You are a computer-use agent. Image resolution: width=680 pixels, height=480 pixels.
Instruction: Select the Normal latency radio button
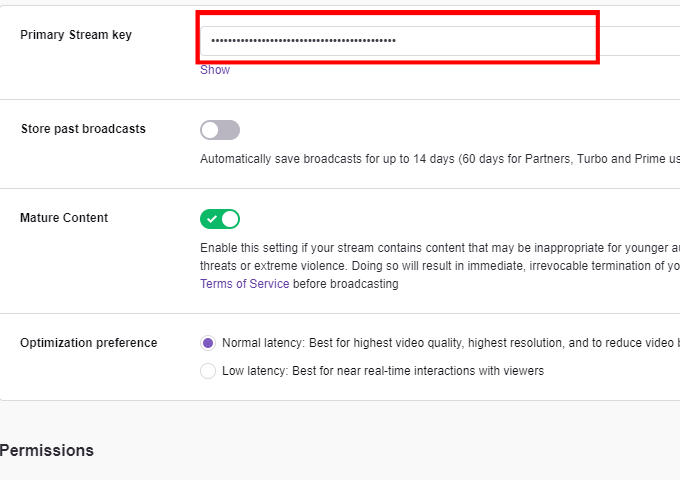pyautogui.click(x=208, y=343)
